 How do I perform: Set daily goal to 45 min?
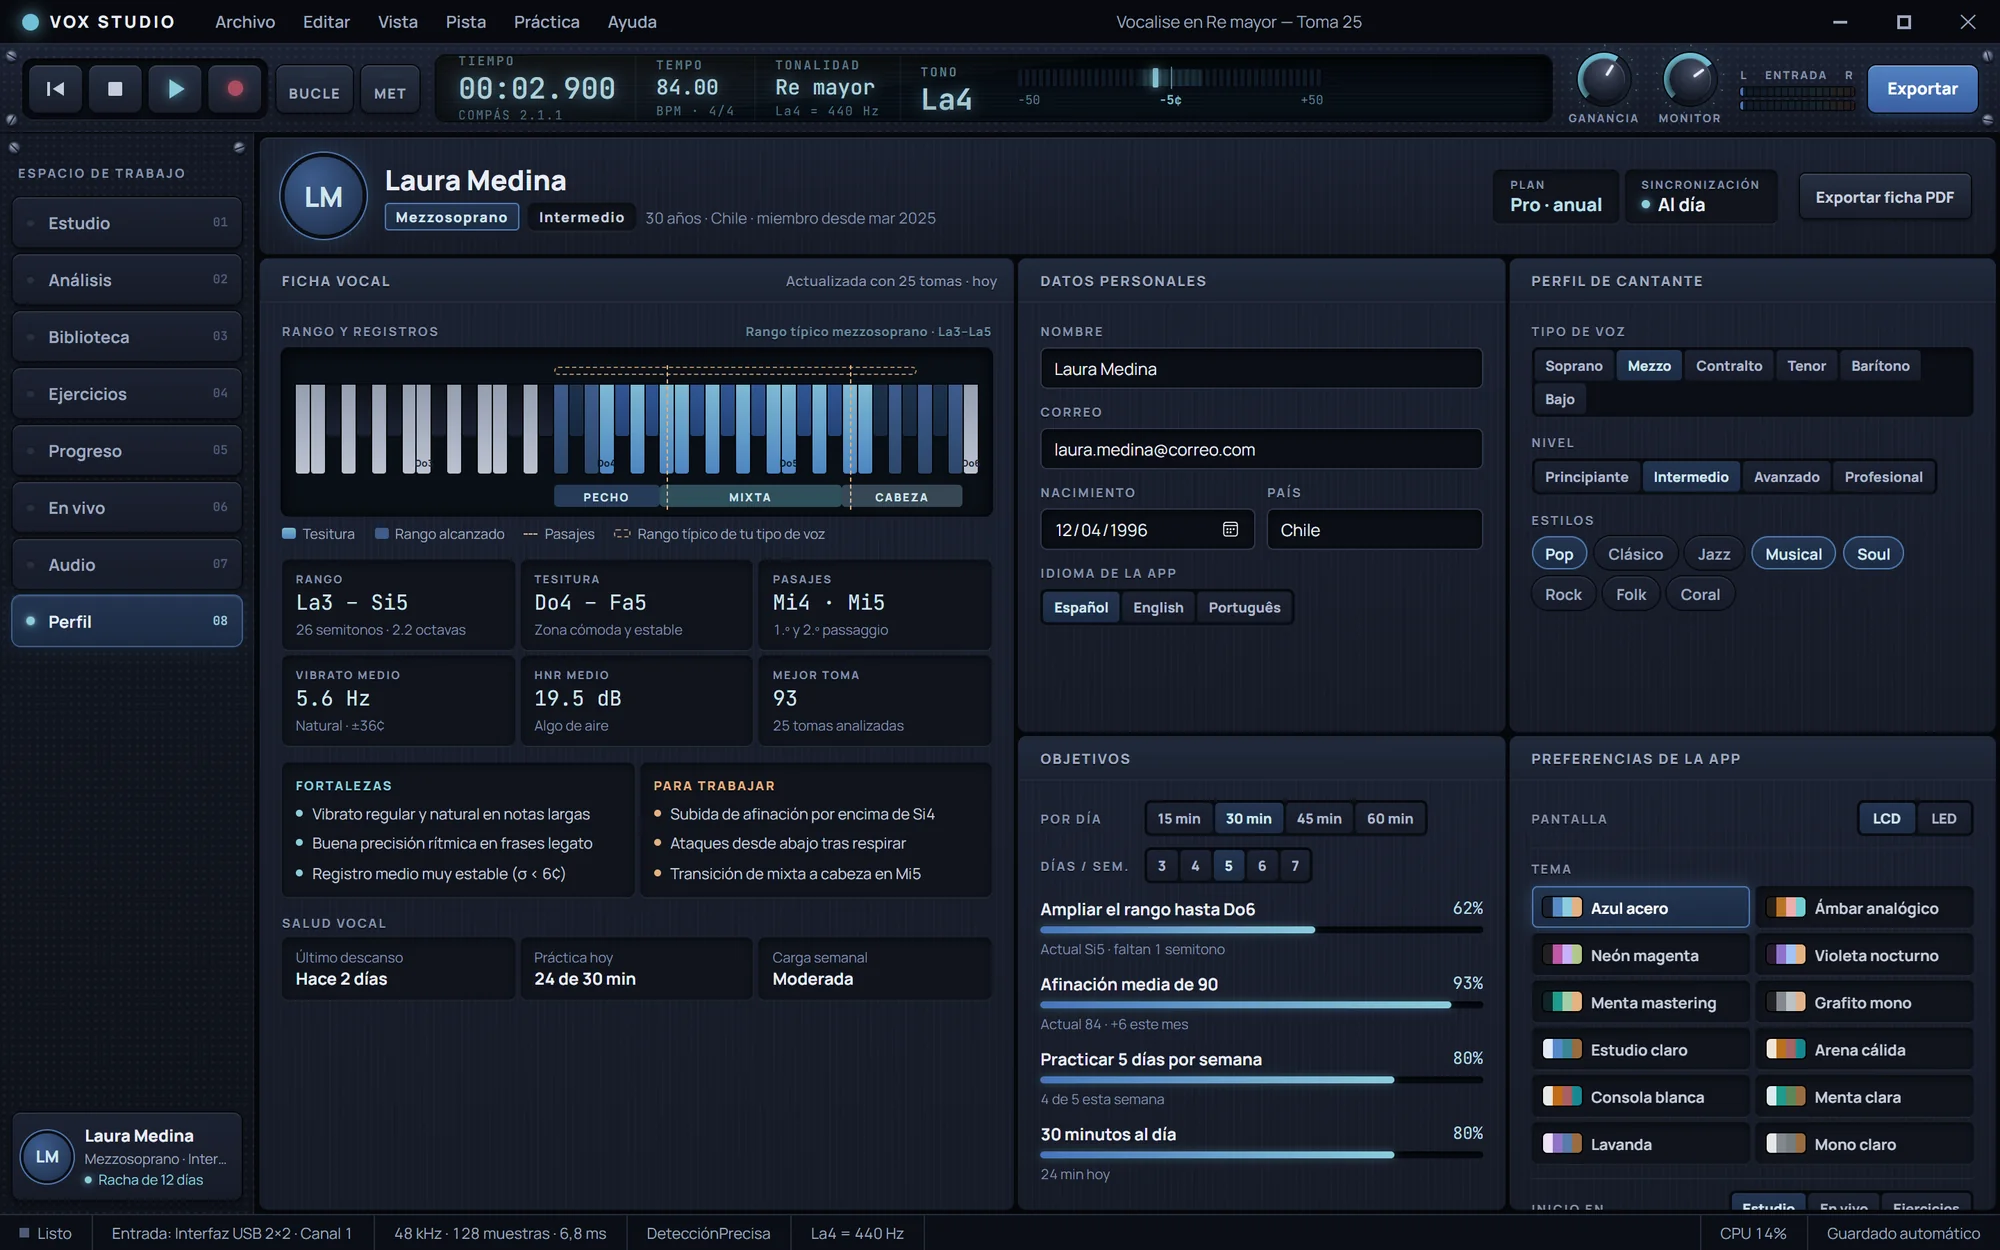point(1319,818)
